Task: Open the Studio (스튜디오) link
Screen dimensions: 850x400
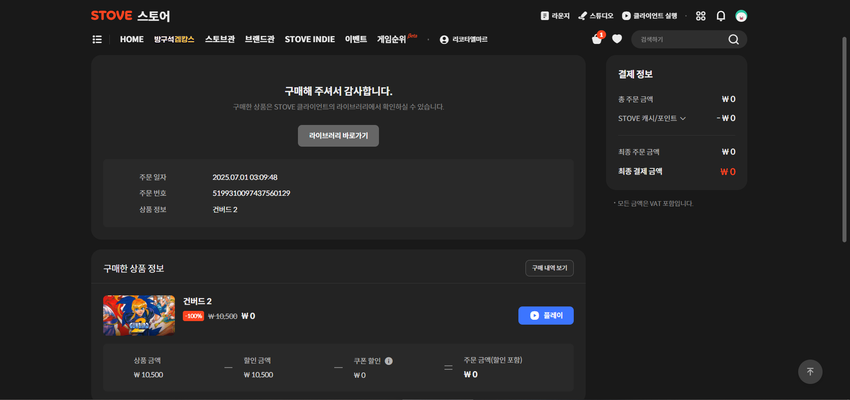Action: tap(596, 16)
